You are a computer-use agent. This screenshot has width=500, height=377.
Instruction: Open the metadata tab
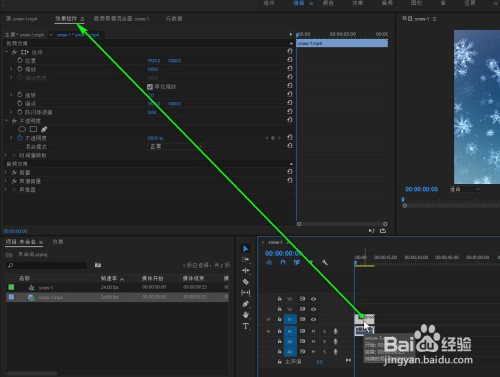(174, 19)
